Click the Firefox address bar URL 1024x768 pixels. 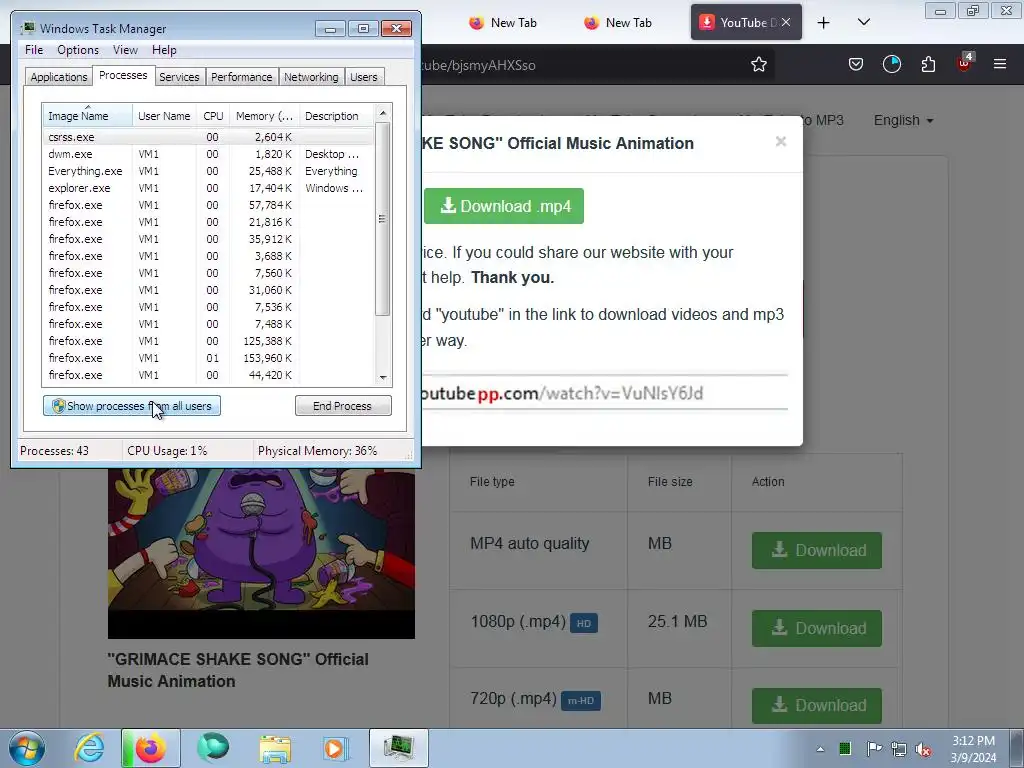tap(477, 65)
